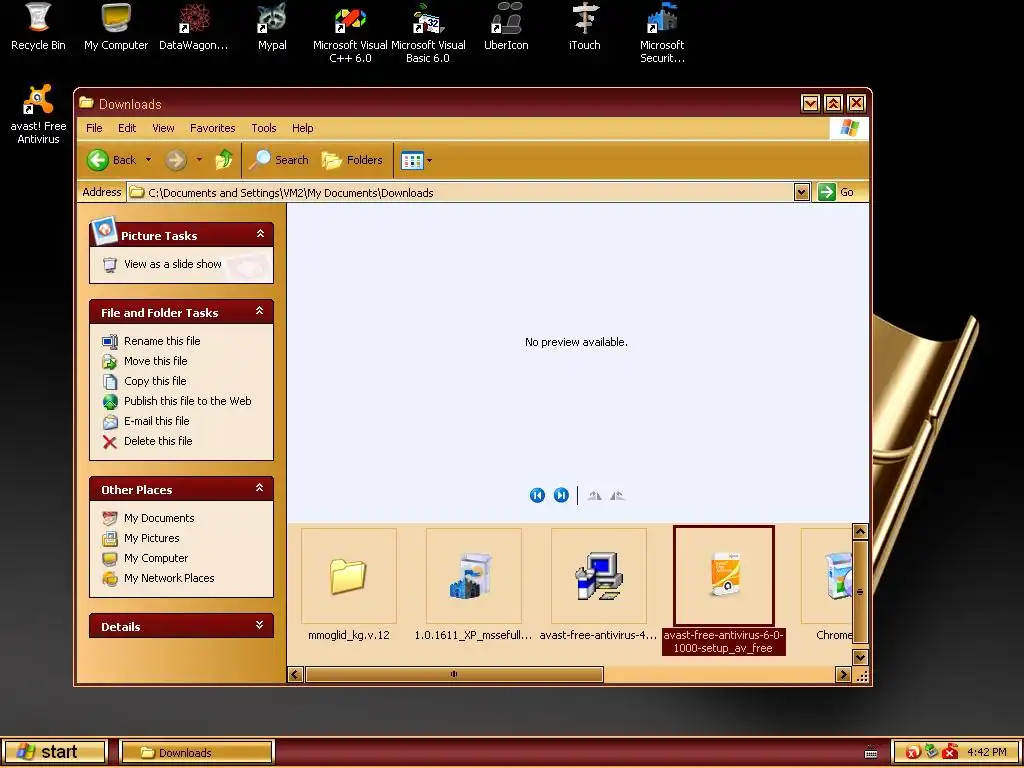1024x768 pixels.
Task: Open the Favorites menu
Action: (212, 128)
